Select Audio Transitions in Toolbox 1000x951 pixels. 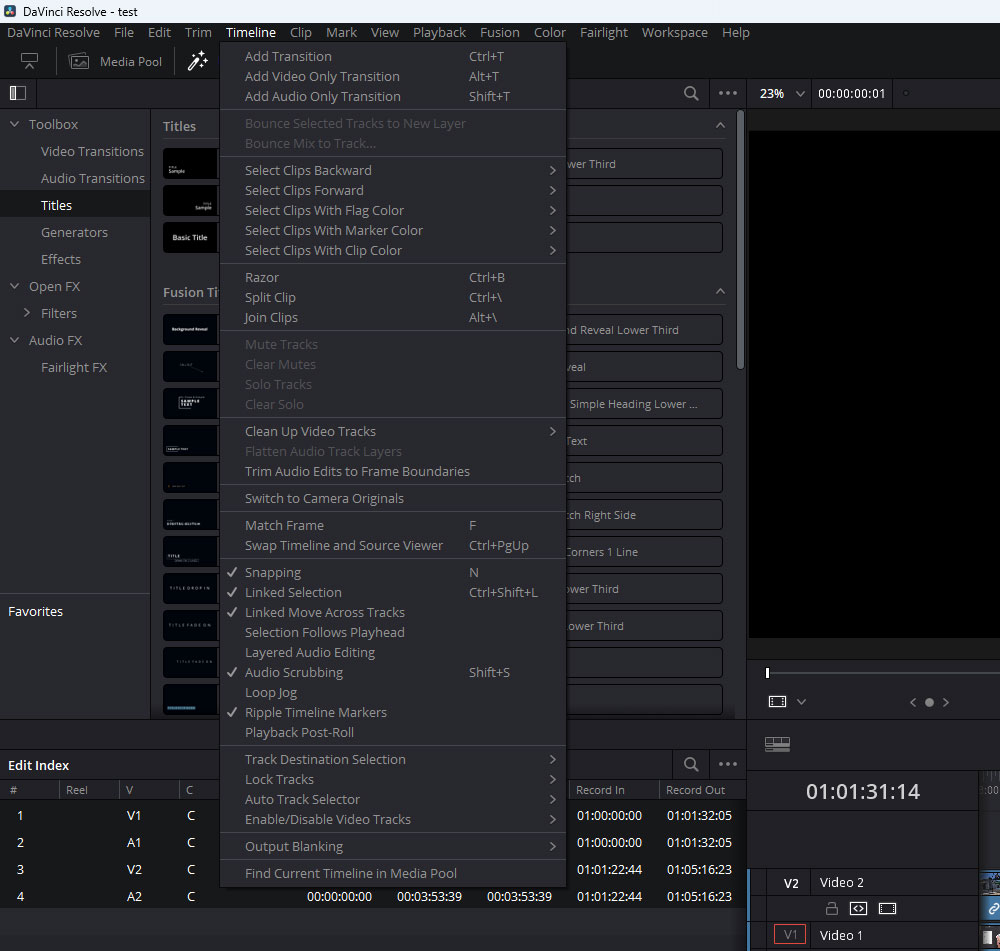click(92, 178)
